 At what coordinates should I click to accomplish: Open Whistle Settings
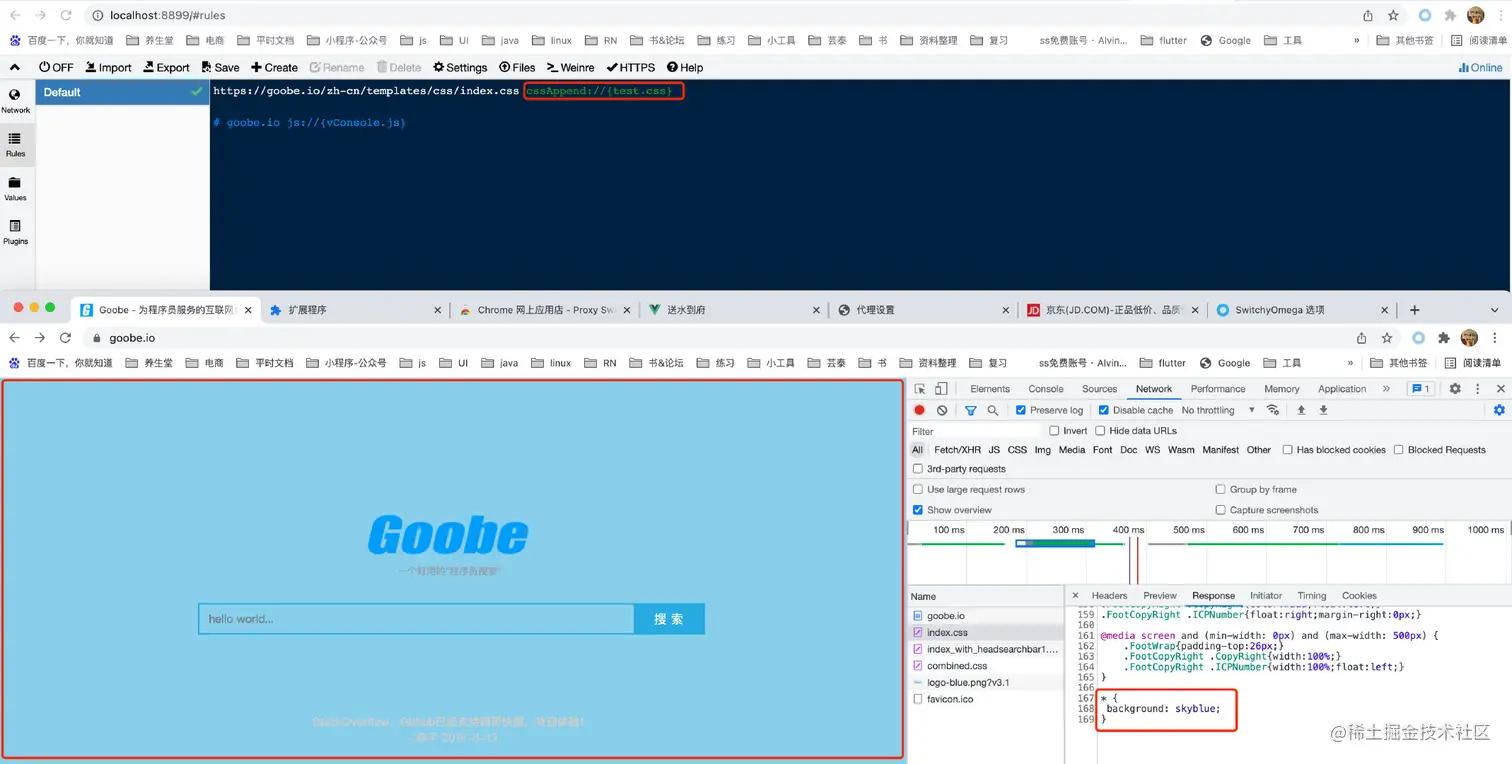click(460, 67)
